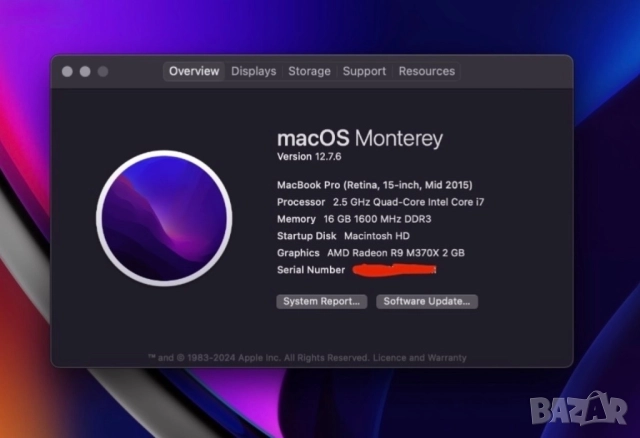Open the Licence and Warranty link

[x=420, y=358]
